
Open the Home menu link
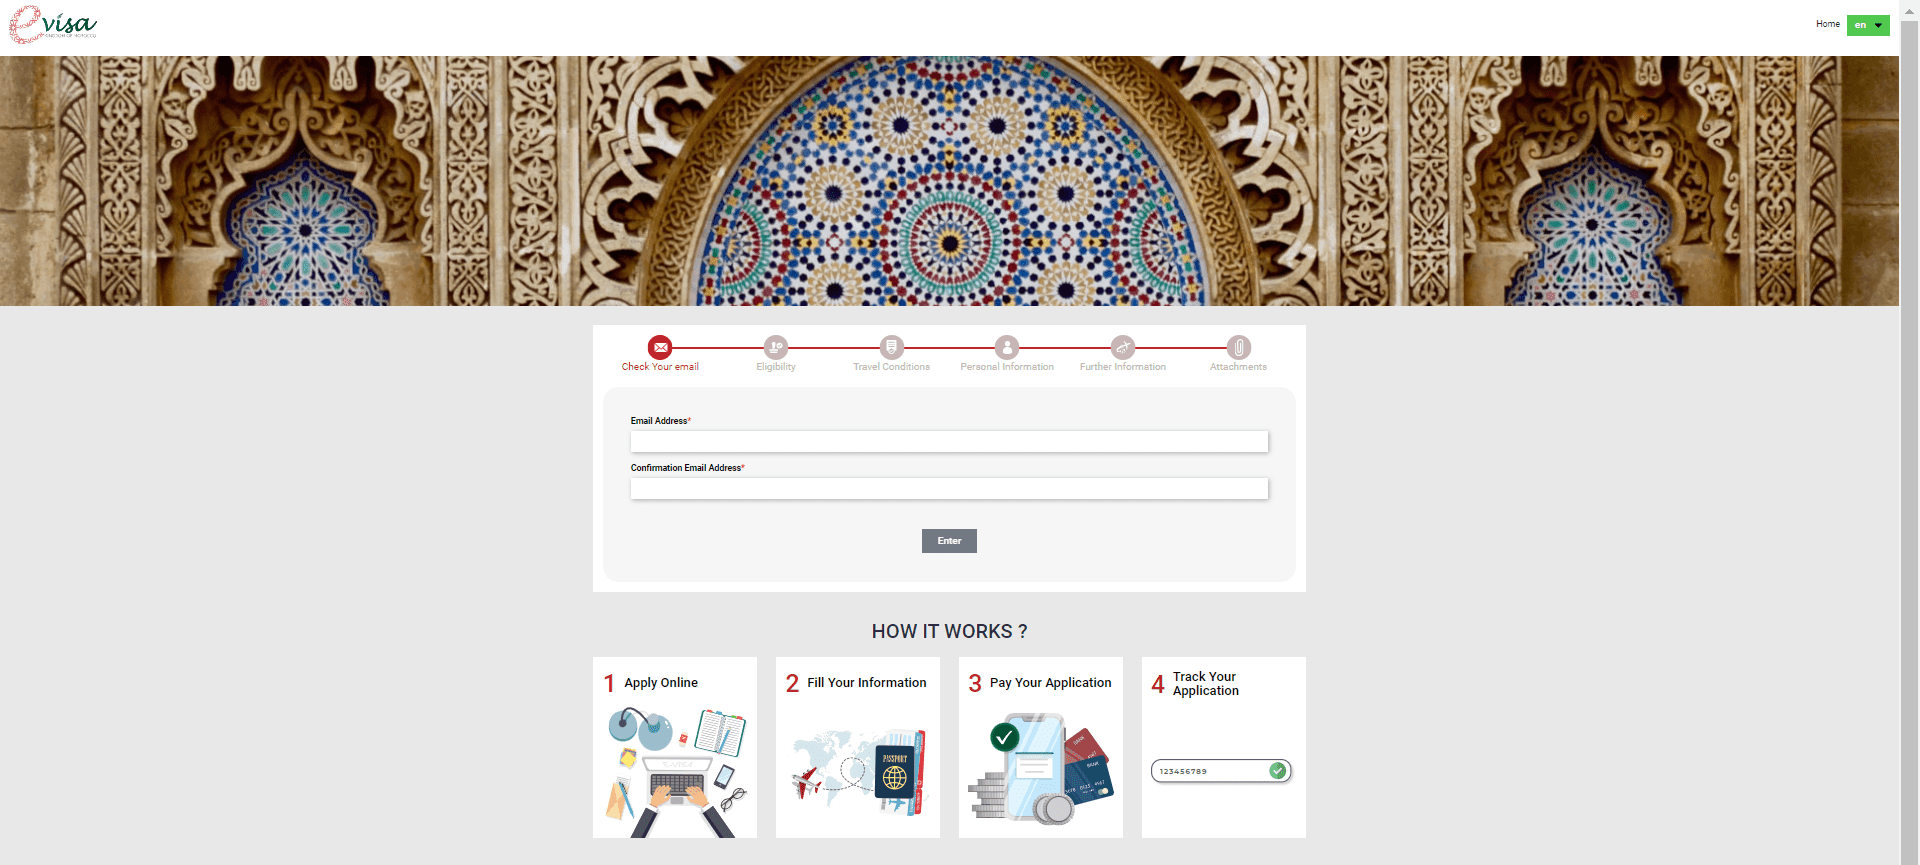pos(1827,24)
